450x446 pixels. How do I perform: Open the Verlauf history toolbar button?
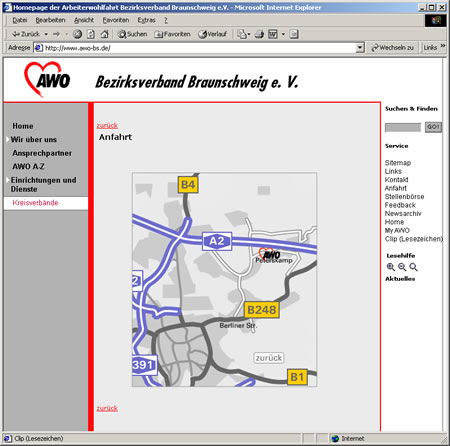(x=213, y=34)
